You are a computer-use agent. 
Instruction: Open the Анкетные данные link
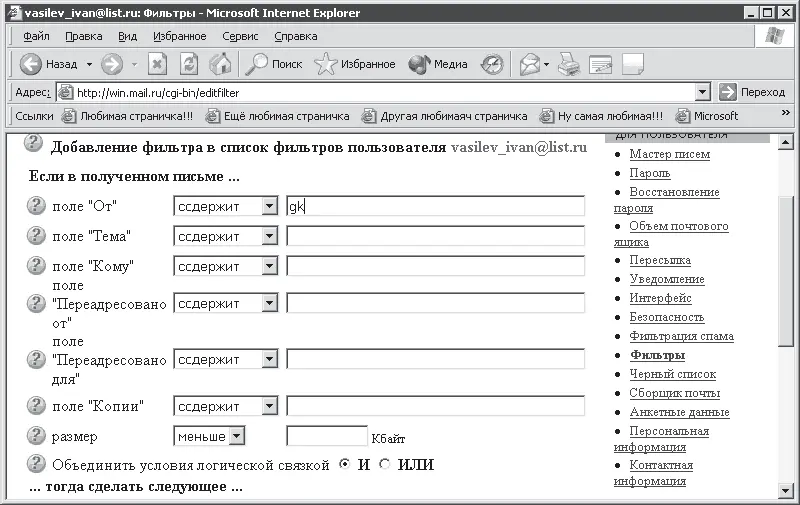click(x=679, y=412)
